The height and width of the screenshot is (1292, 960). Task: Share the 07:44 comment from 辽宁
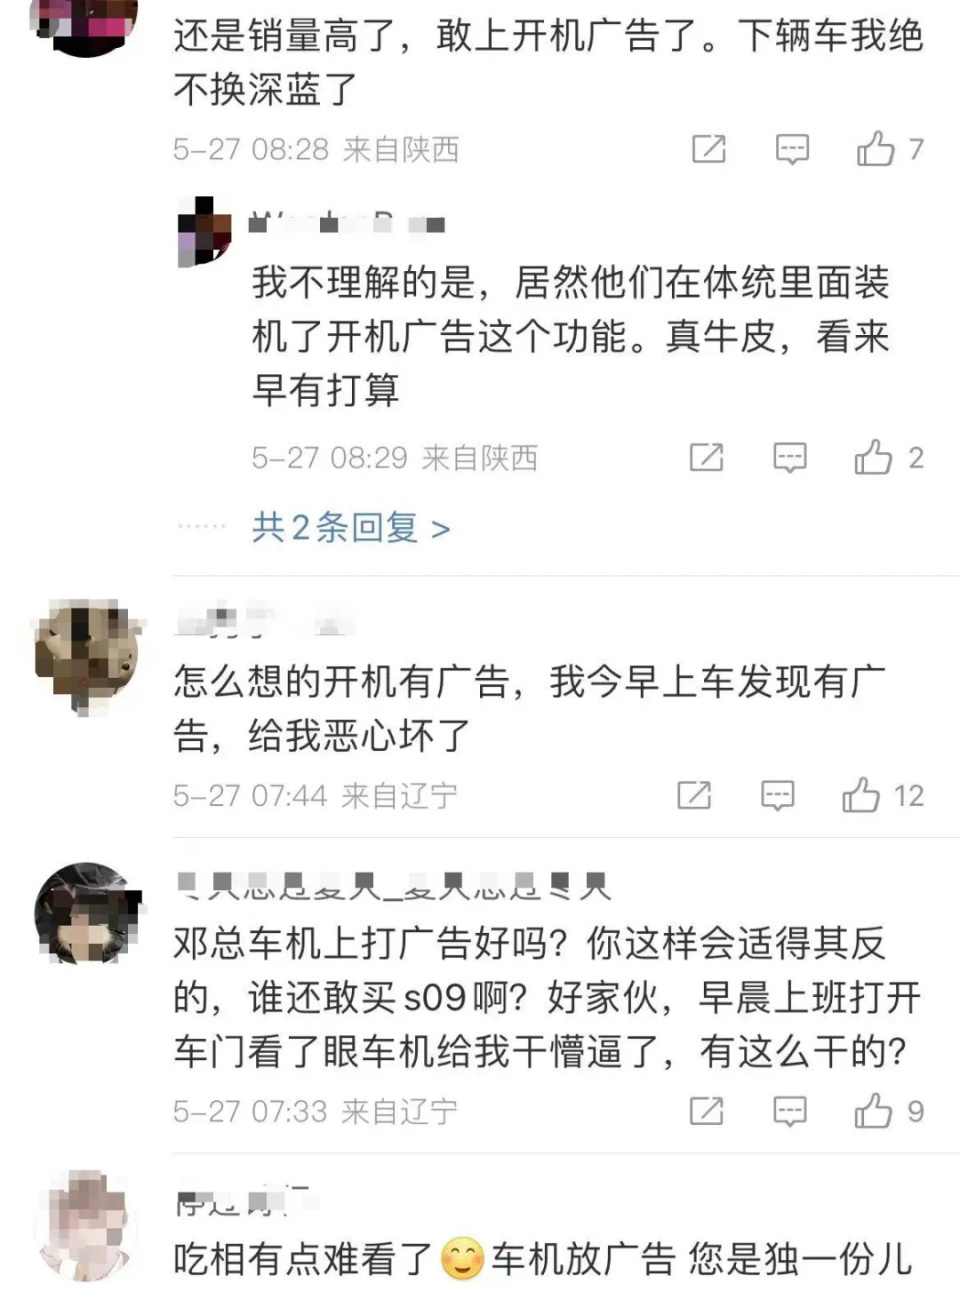point(697,796)
